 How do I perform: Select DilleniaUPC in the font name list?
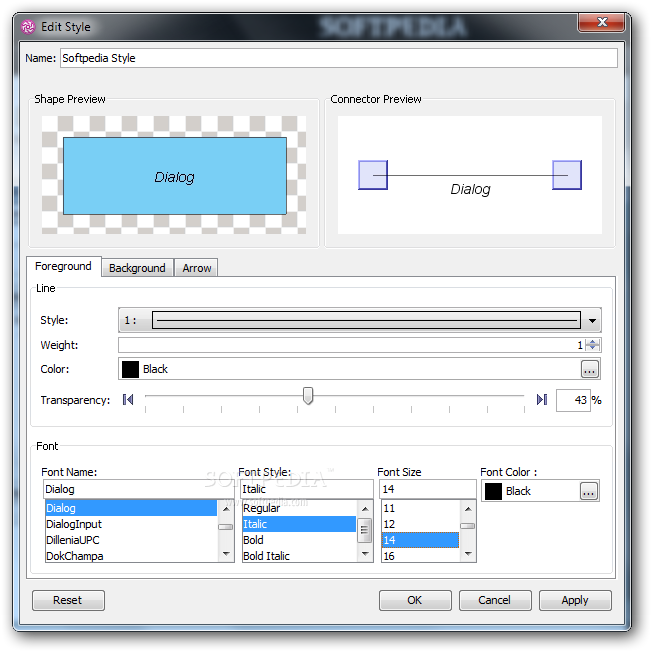click(131, 540)
